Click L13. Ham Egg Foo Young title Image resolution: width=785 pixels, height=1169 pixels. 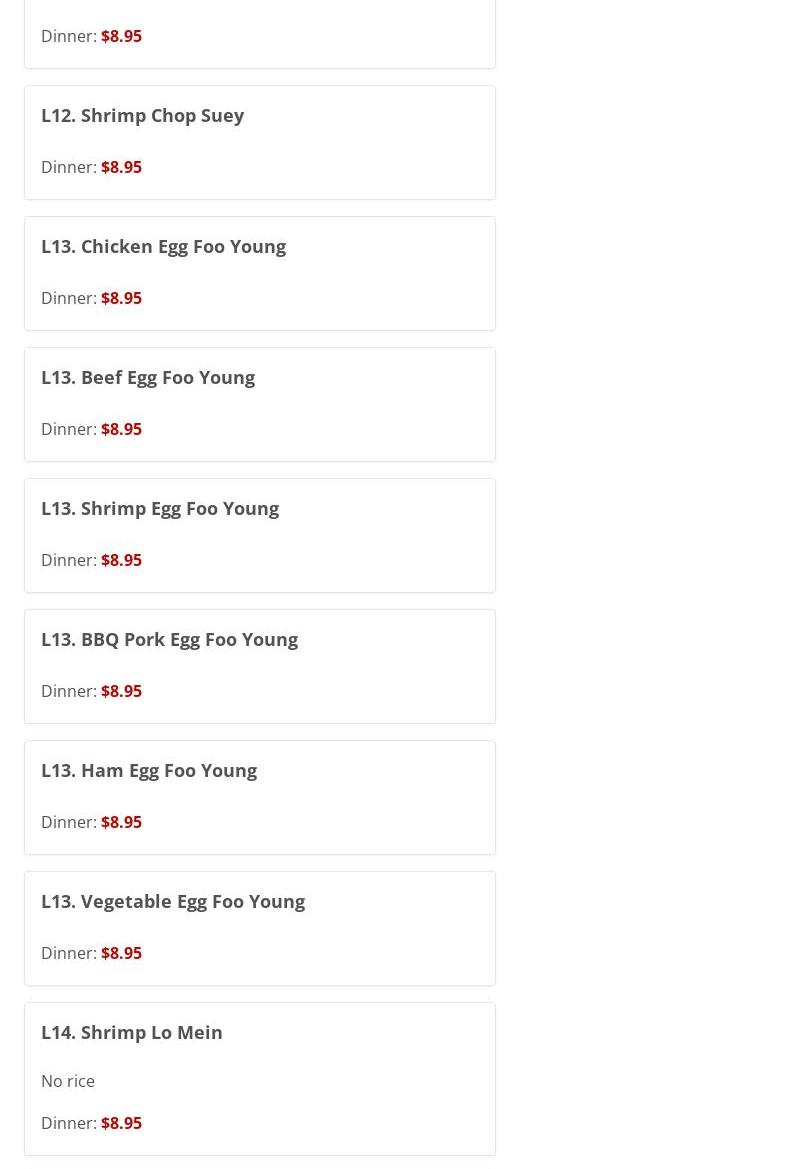[x=149, y=771]
